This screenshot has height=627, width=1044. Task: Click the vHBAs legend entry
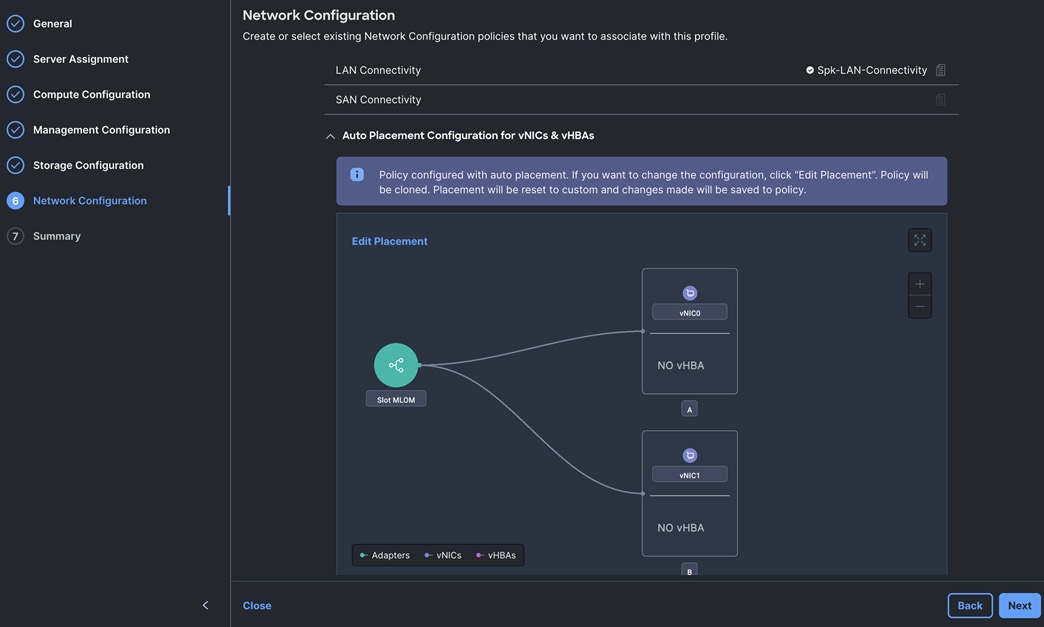496,555
